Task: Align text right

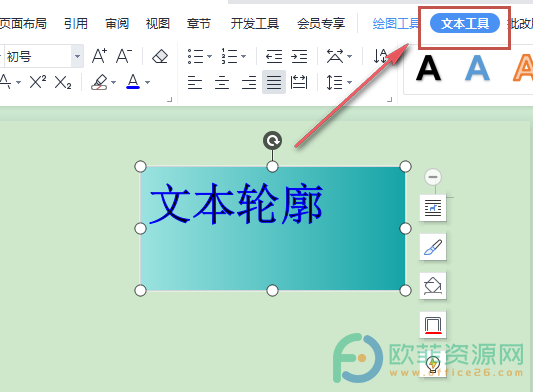Action: pos(249,82)
